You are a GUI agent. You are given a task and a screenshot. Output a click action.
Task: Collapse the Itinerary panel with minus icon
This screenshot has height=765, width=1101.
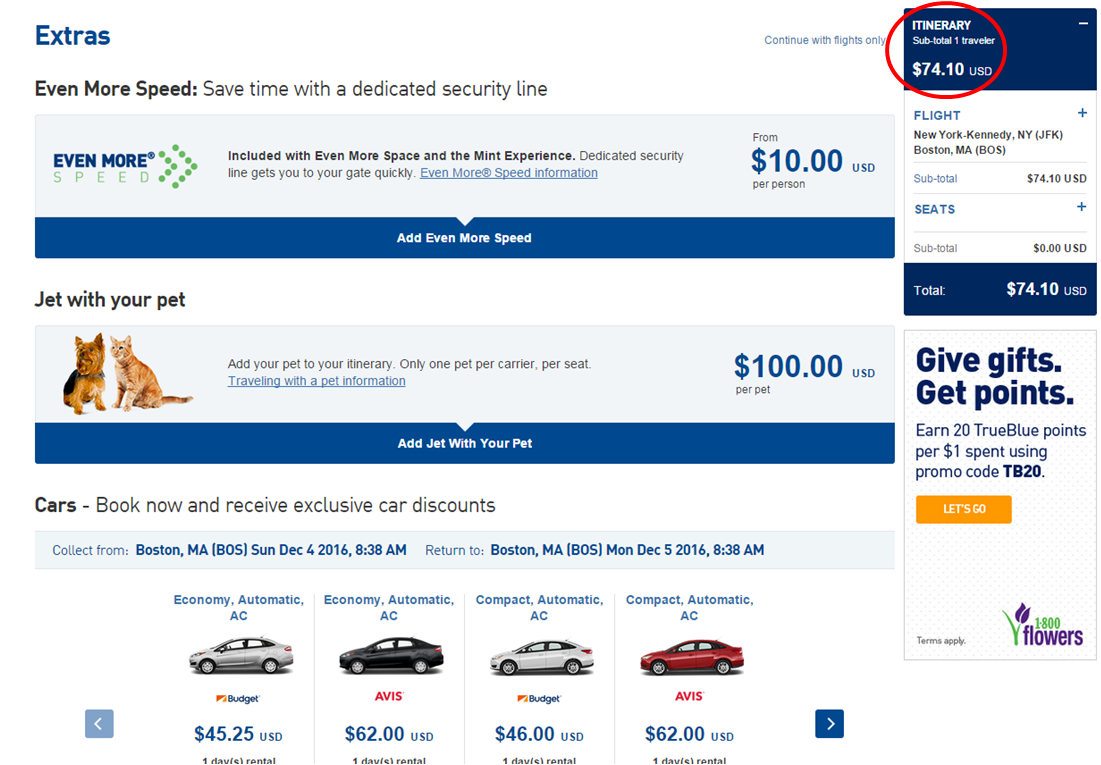pos(1083,24)
